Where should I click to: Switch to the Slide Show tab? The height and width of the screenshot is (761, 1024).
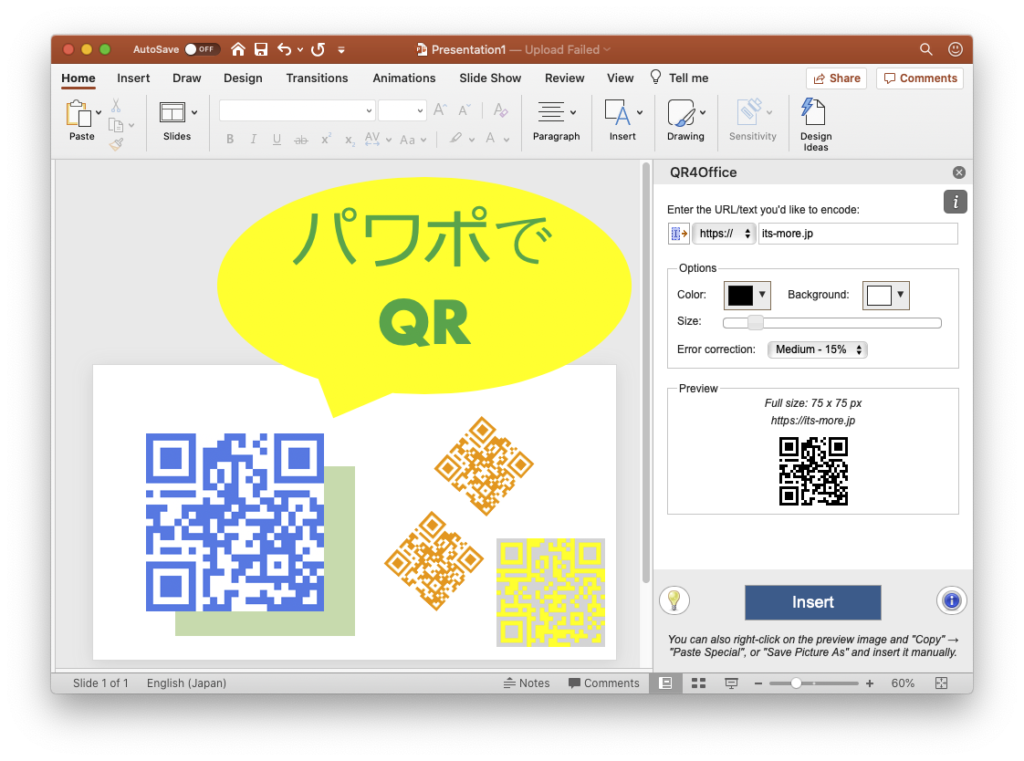pos(490,78)
